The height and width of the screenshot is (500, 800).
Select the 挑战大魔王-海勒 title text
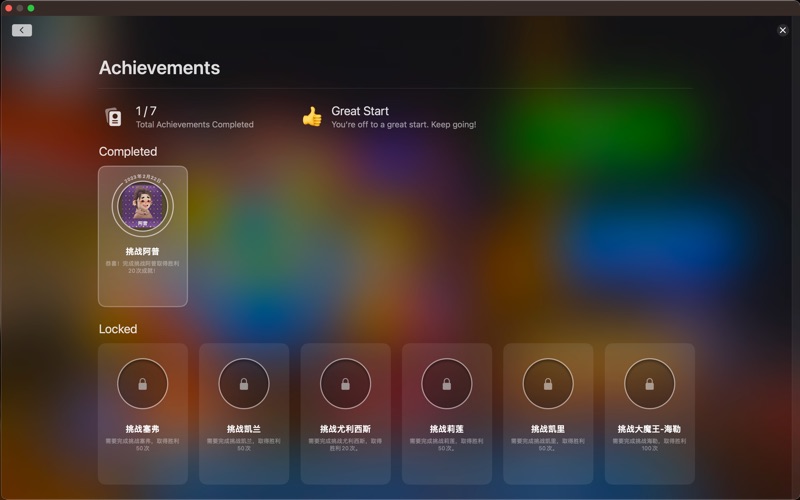pyautogui.click(x=649, y=429)
